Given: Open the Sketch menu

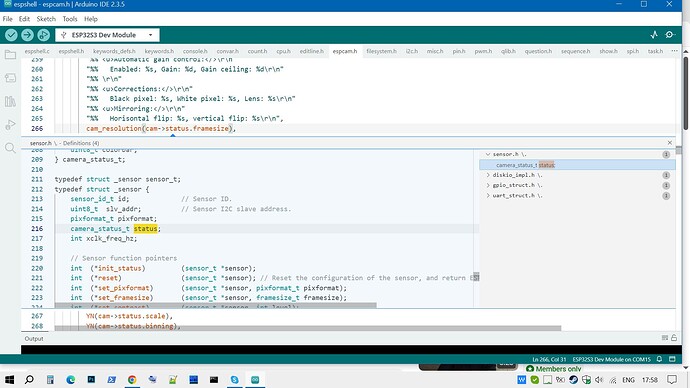Looking at the screenshot, I should 46,19.
